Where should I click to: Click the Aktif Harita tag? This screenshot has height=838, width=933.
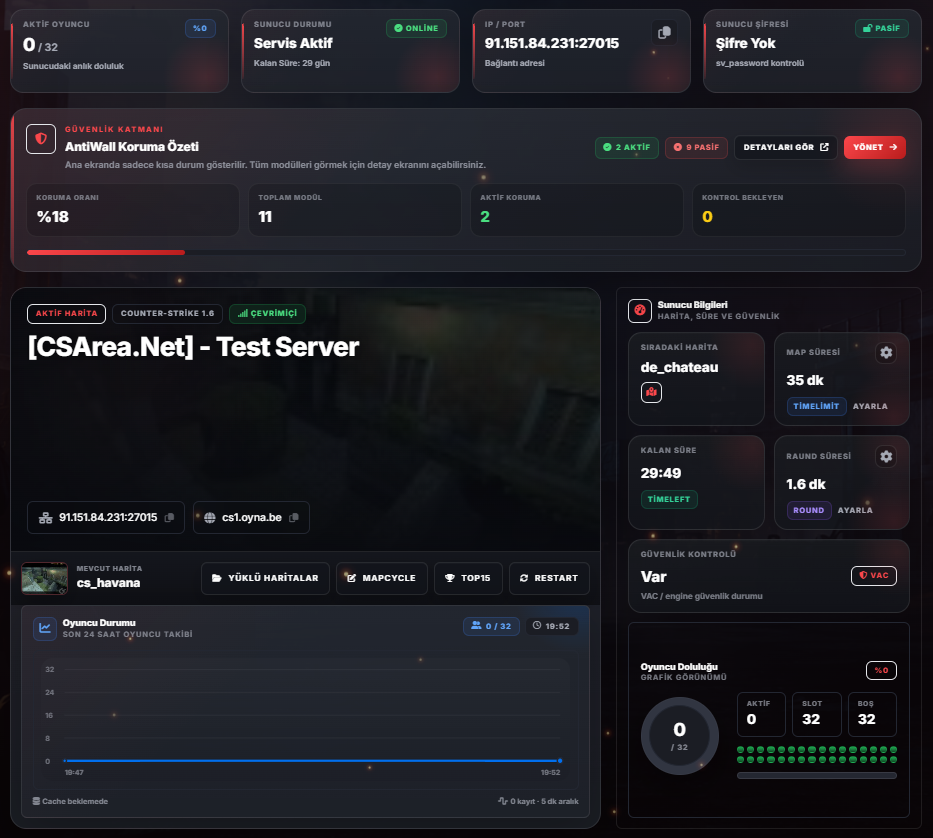point(67,313)
